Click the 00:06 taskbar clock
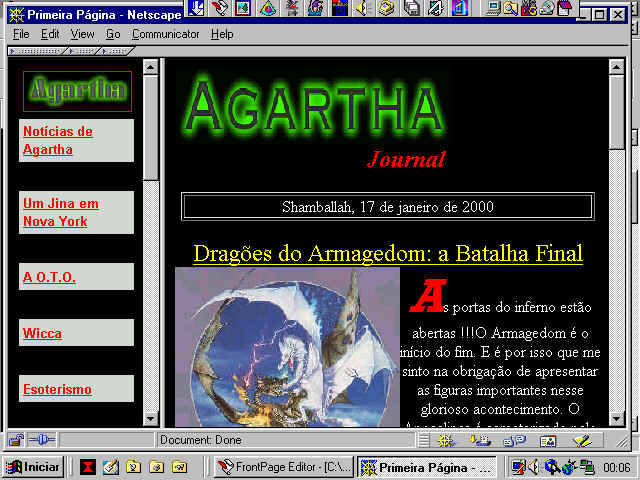Image resolution: width=640 pixels, height=480 pixels. pyautogui.click(x=617, y=467)
